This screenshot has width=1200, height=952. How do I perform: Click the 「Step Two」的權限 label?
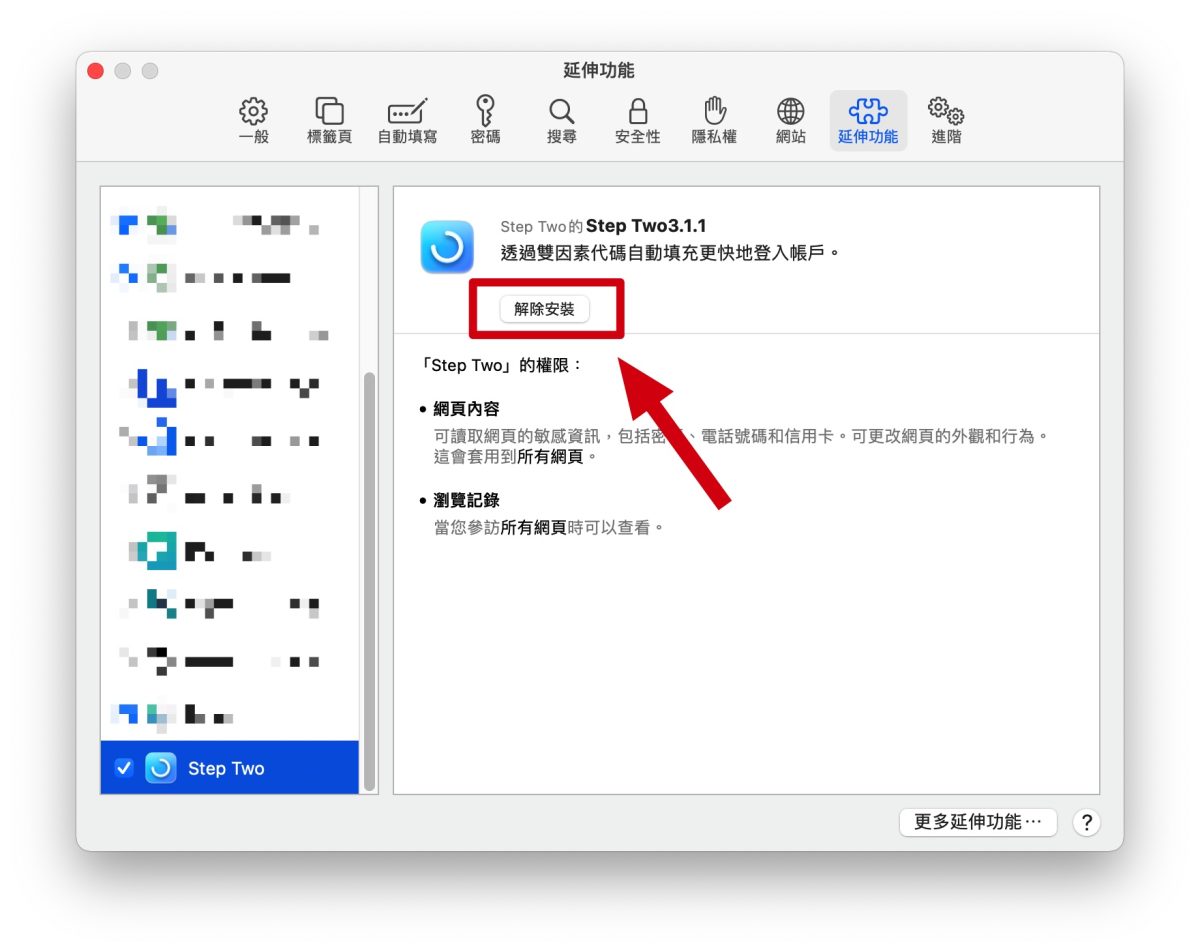click(502, 365)
